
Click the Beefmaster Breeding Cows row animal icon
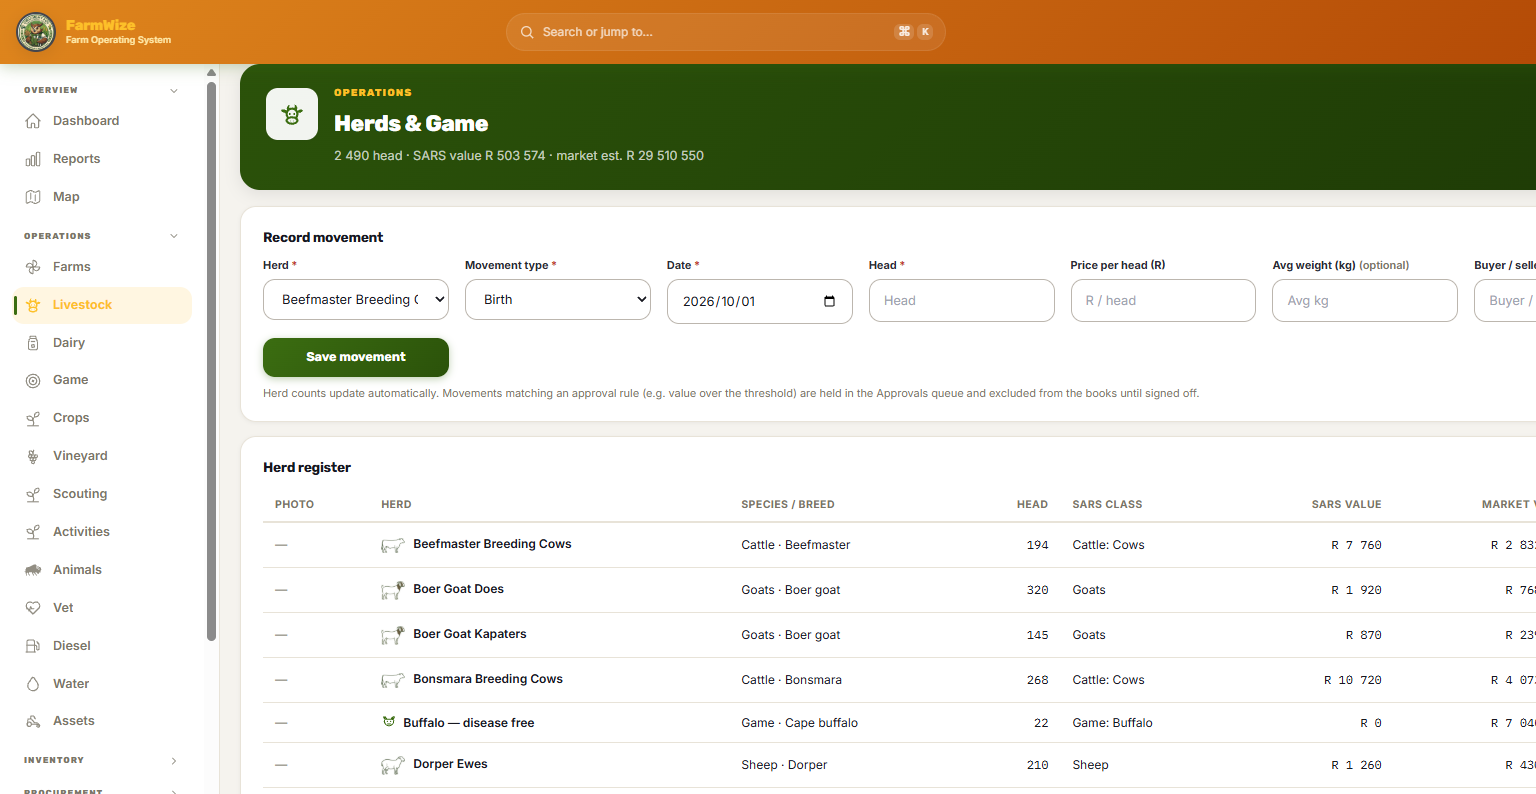point(393,545)
